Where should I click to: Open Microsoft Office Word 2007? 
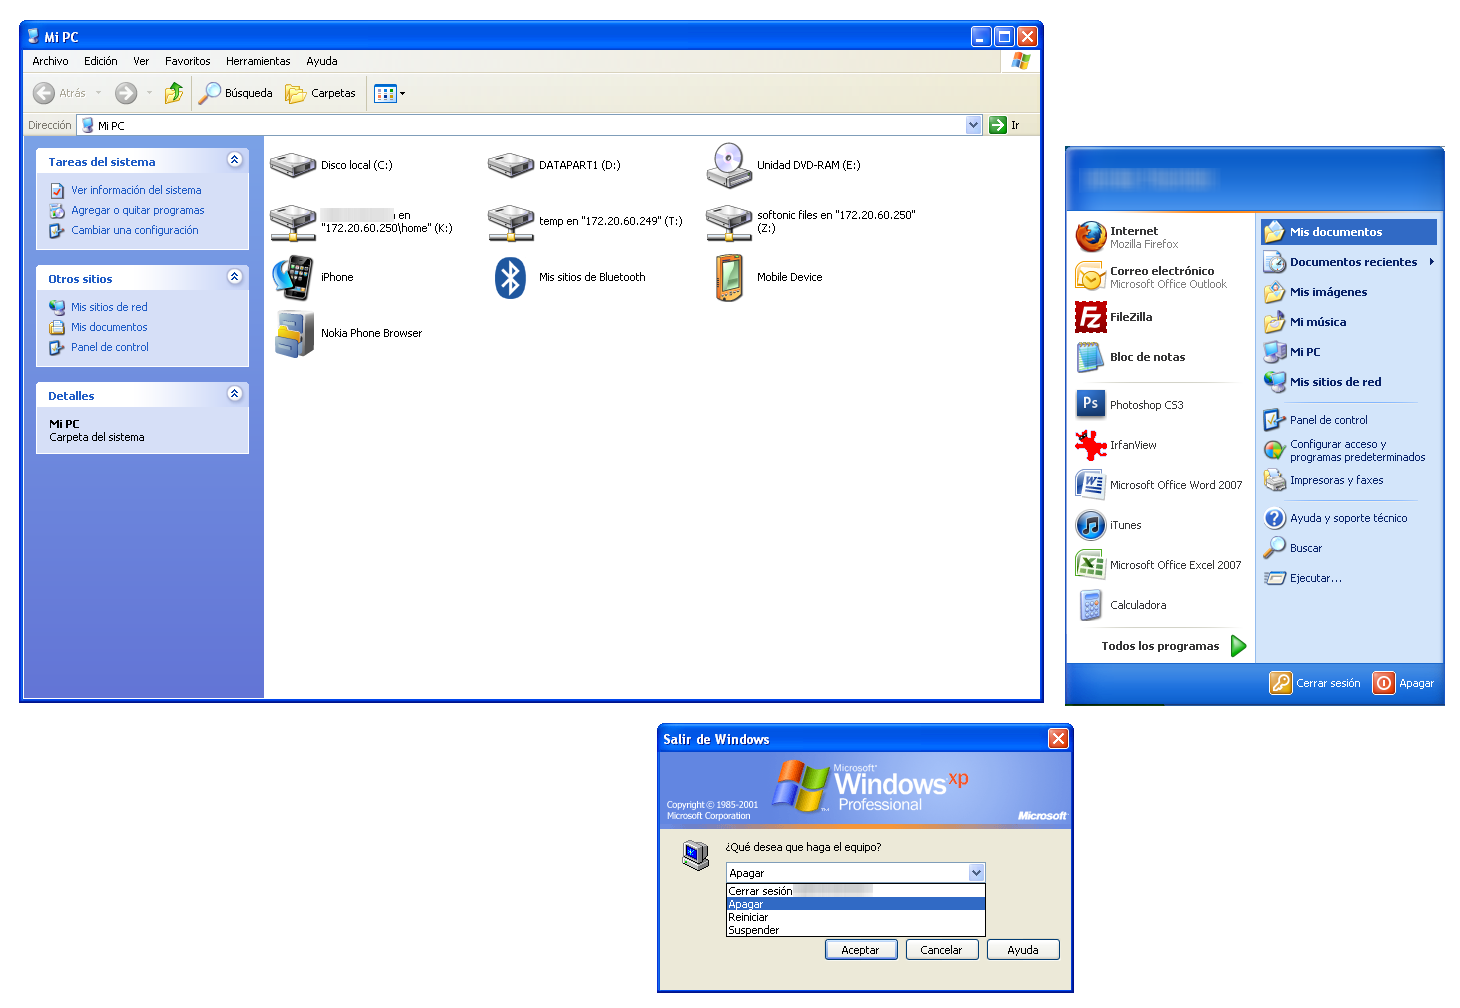1160,485
